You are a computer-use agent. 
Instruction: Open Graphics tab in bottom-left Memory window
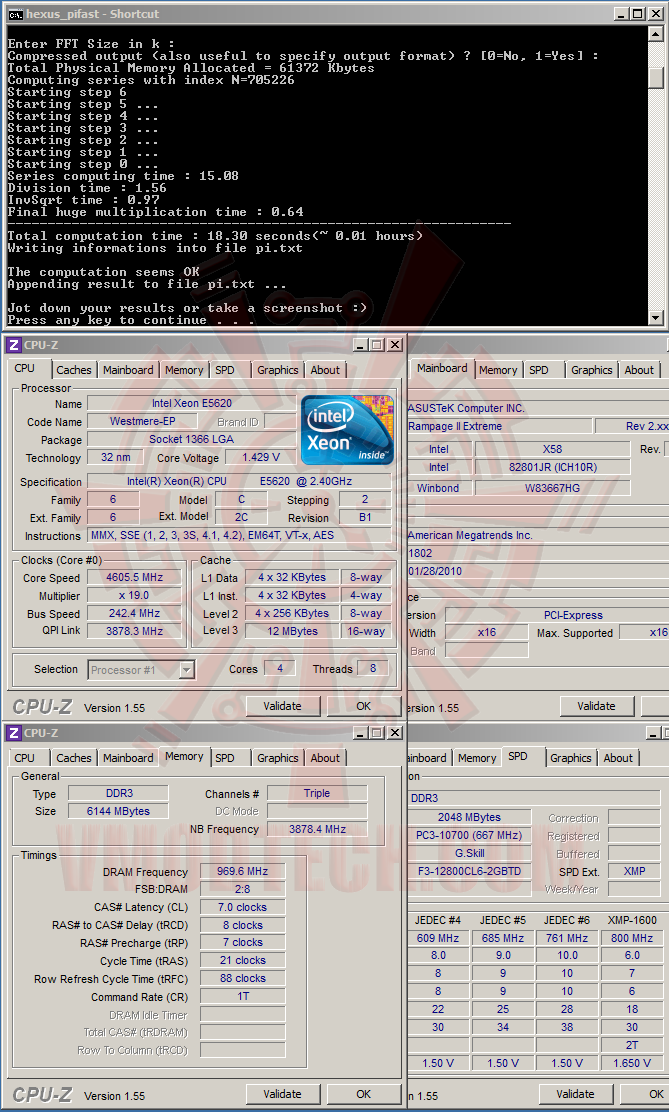[x=277, y=757]
